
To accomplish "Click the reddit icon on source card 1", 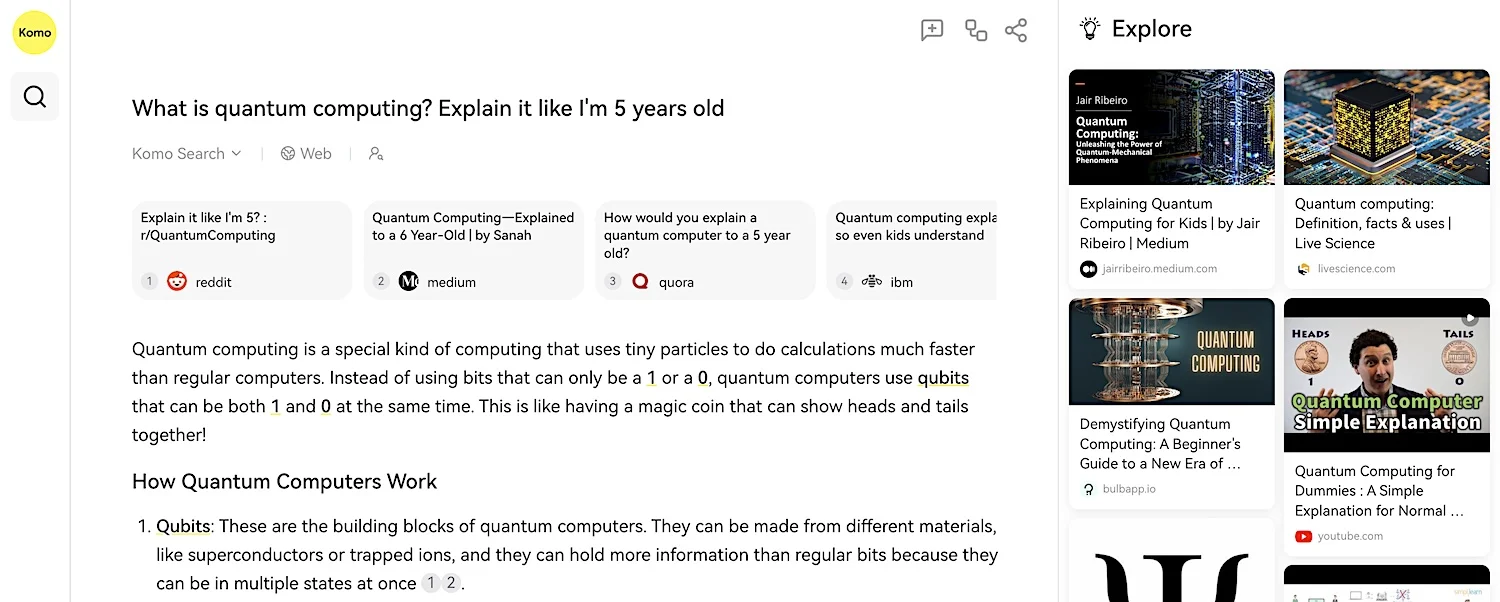I will 177,282.
